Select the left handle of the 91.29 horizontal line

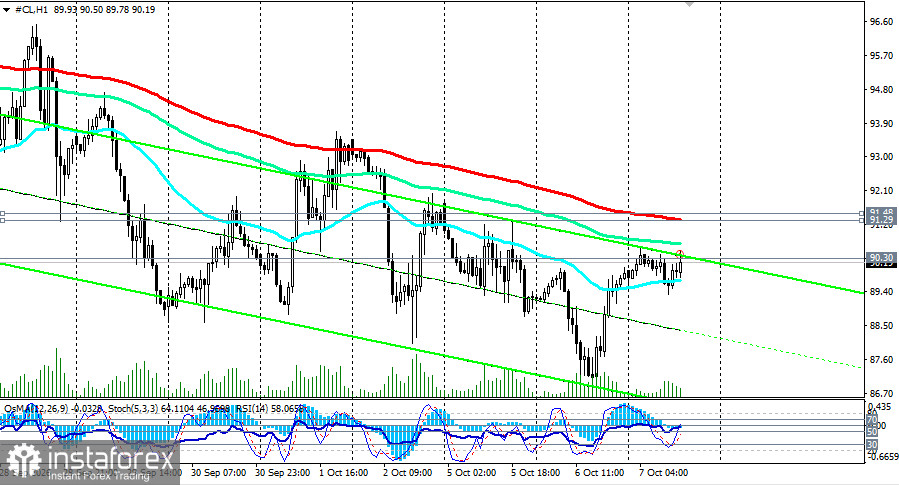pyautogui.click(x=2, y=220)
